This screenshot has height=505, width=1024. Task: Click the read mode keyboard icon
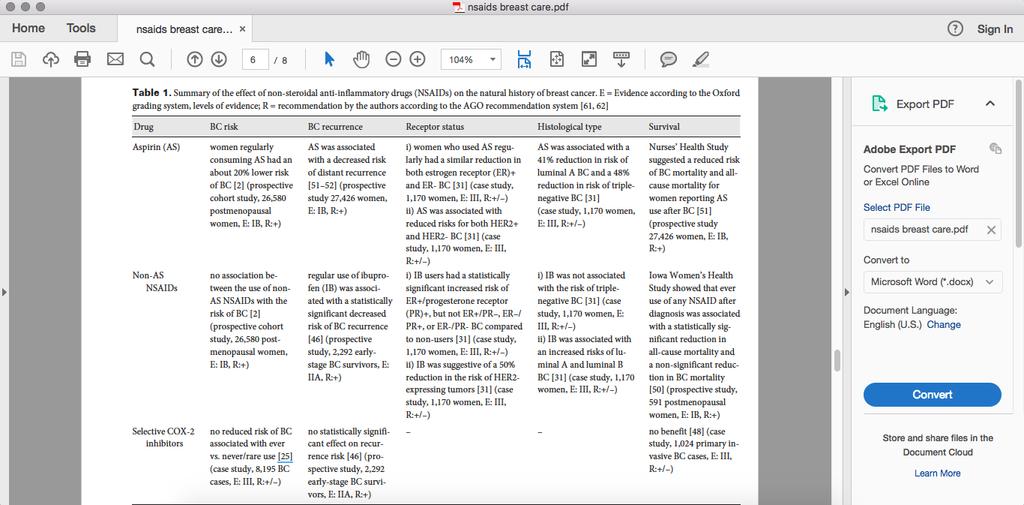pos(621,59)
